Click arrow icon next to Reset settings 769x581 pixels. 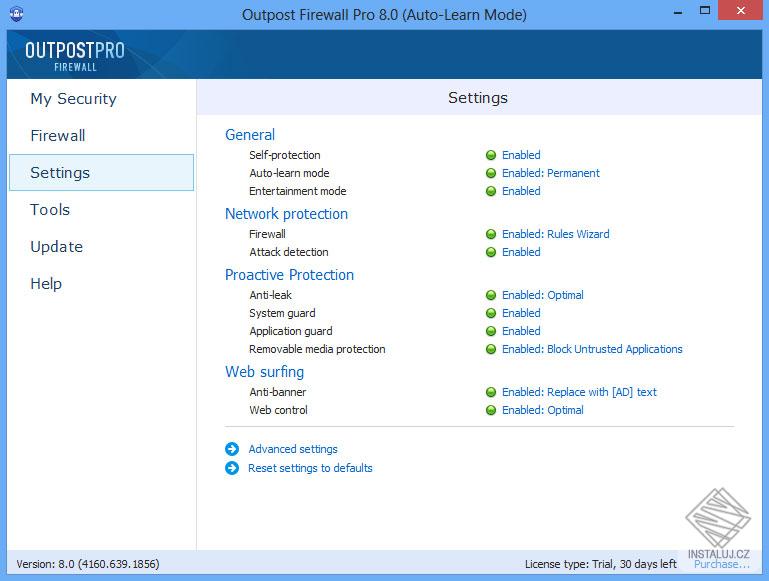pos(232,468)
